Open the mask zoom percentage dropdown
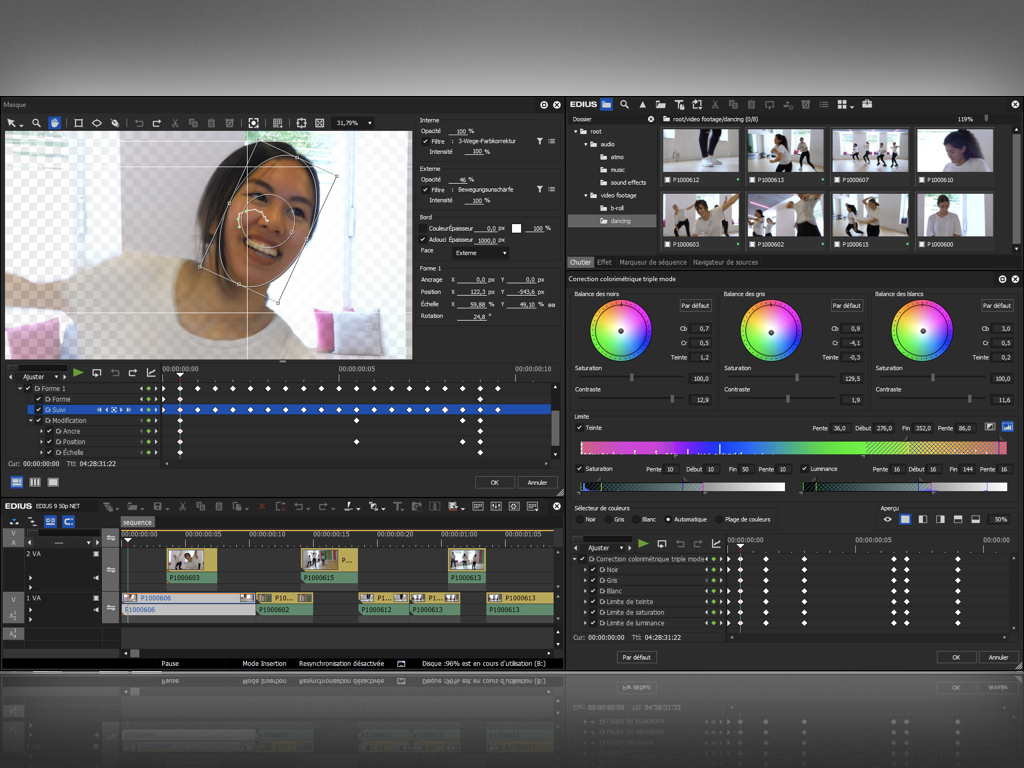Image resolution: width=1024 pixels, height=768 pixels. 369,123
